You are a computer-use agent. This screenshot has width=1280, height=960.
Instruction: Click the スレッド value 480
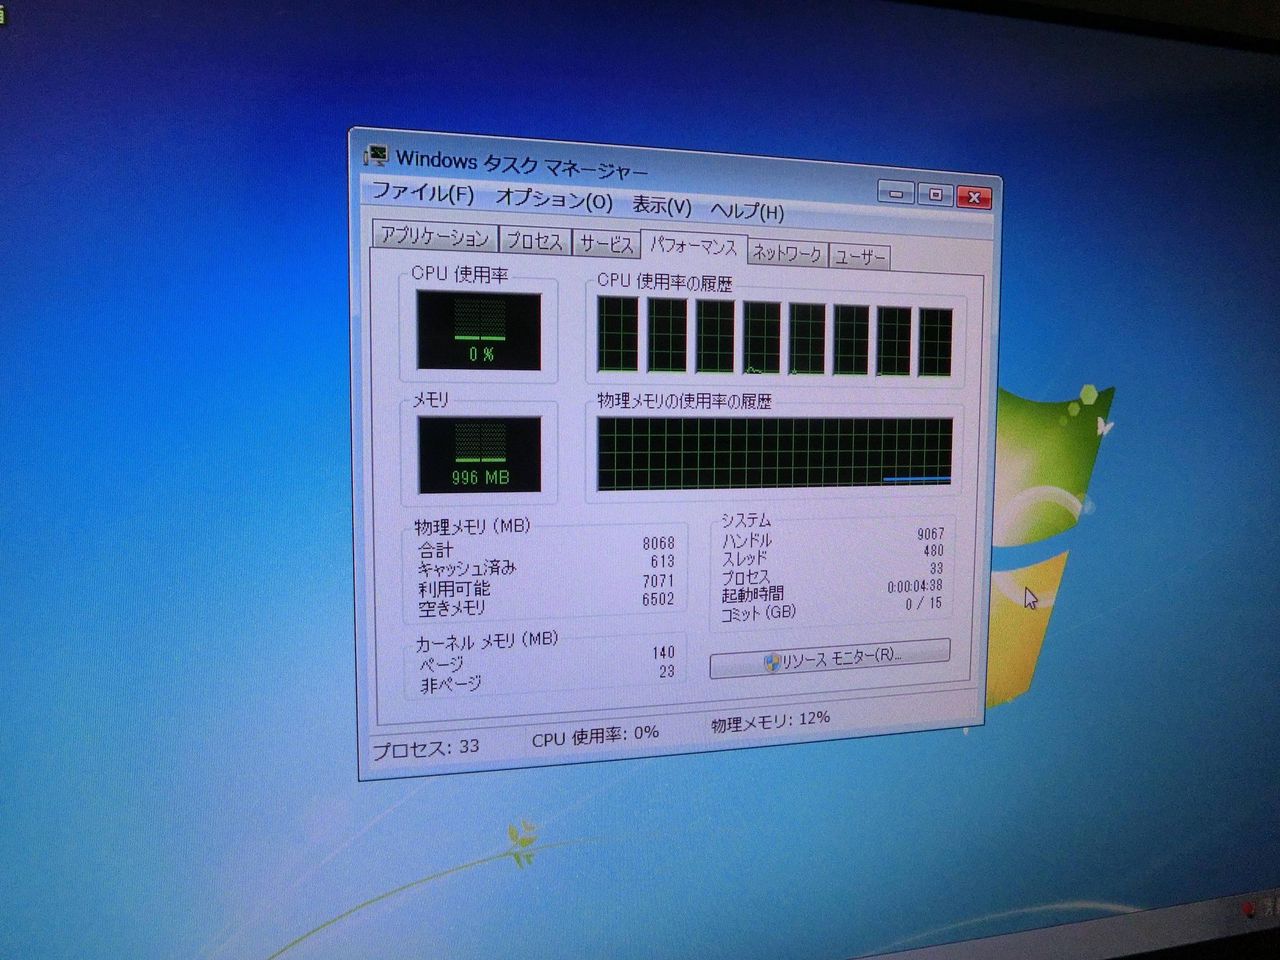[x=934, y=551]
